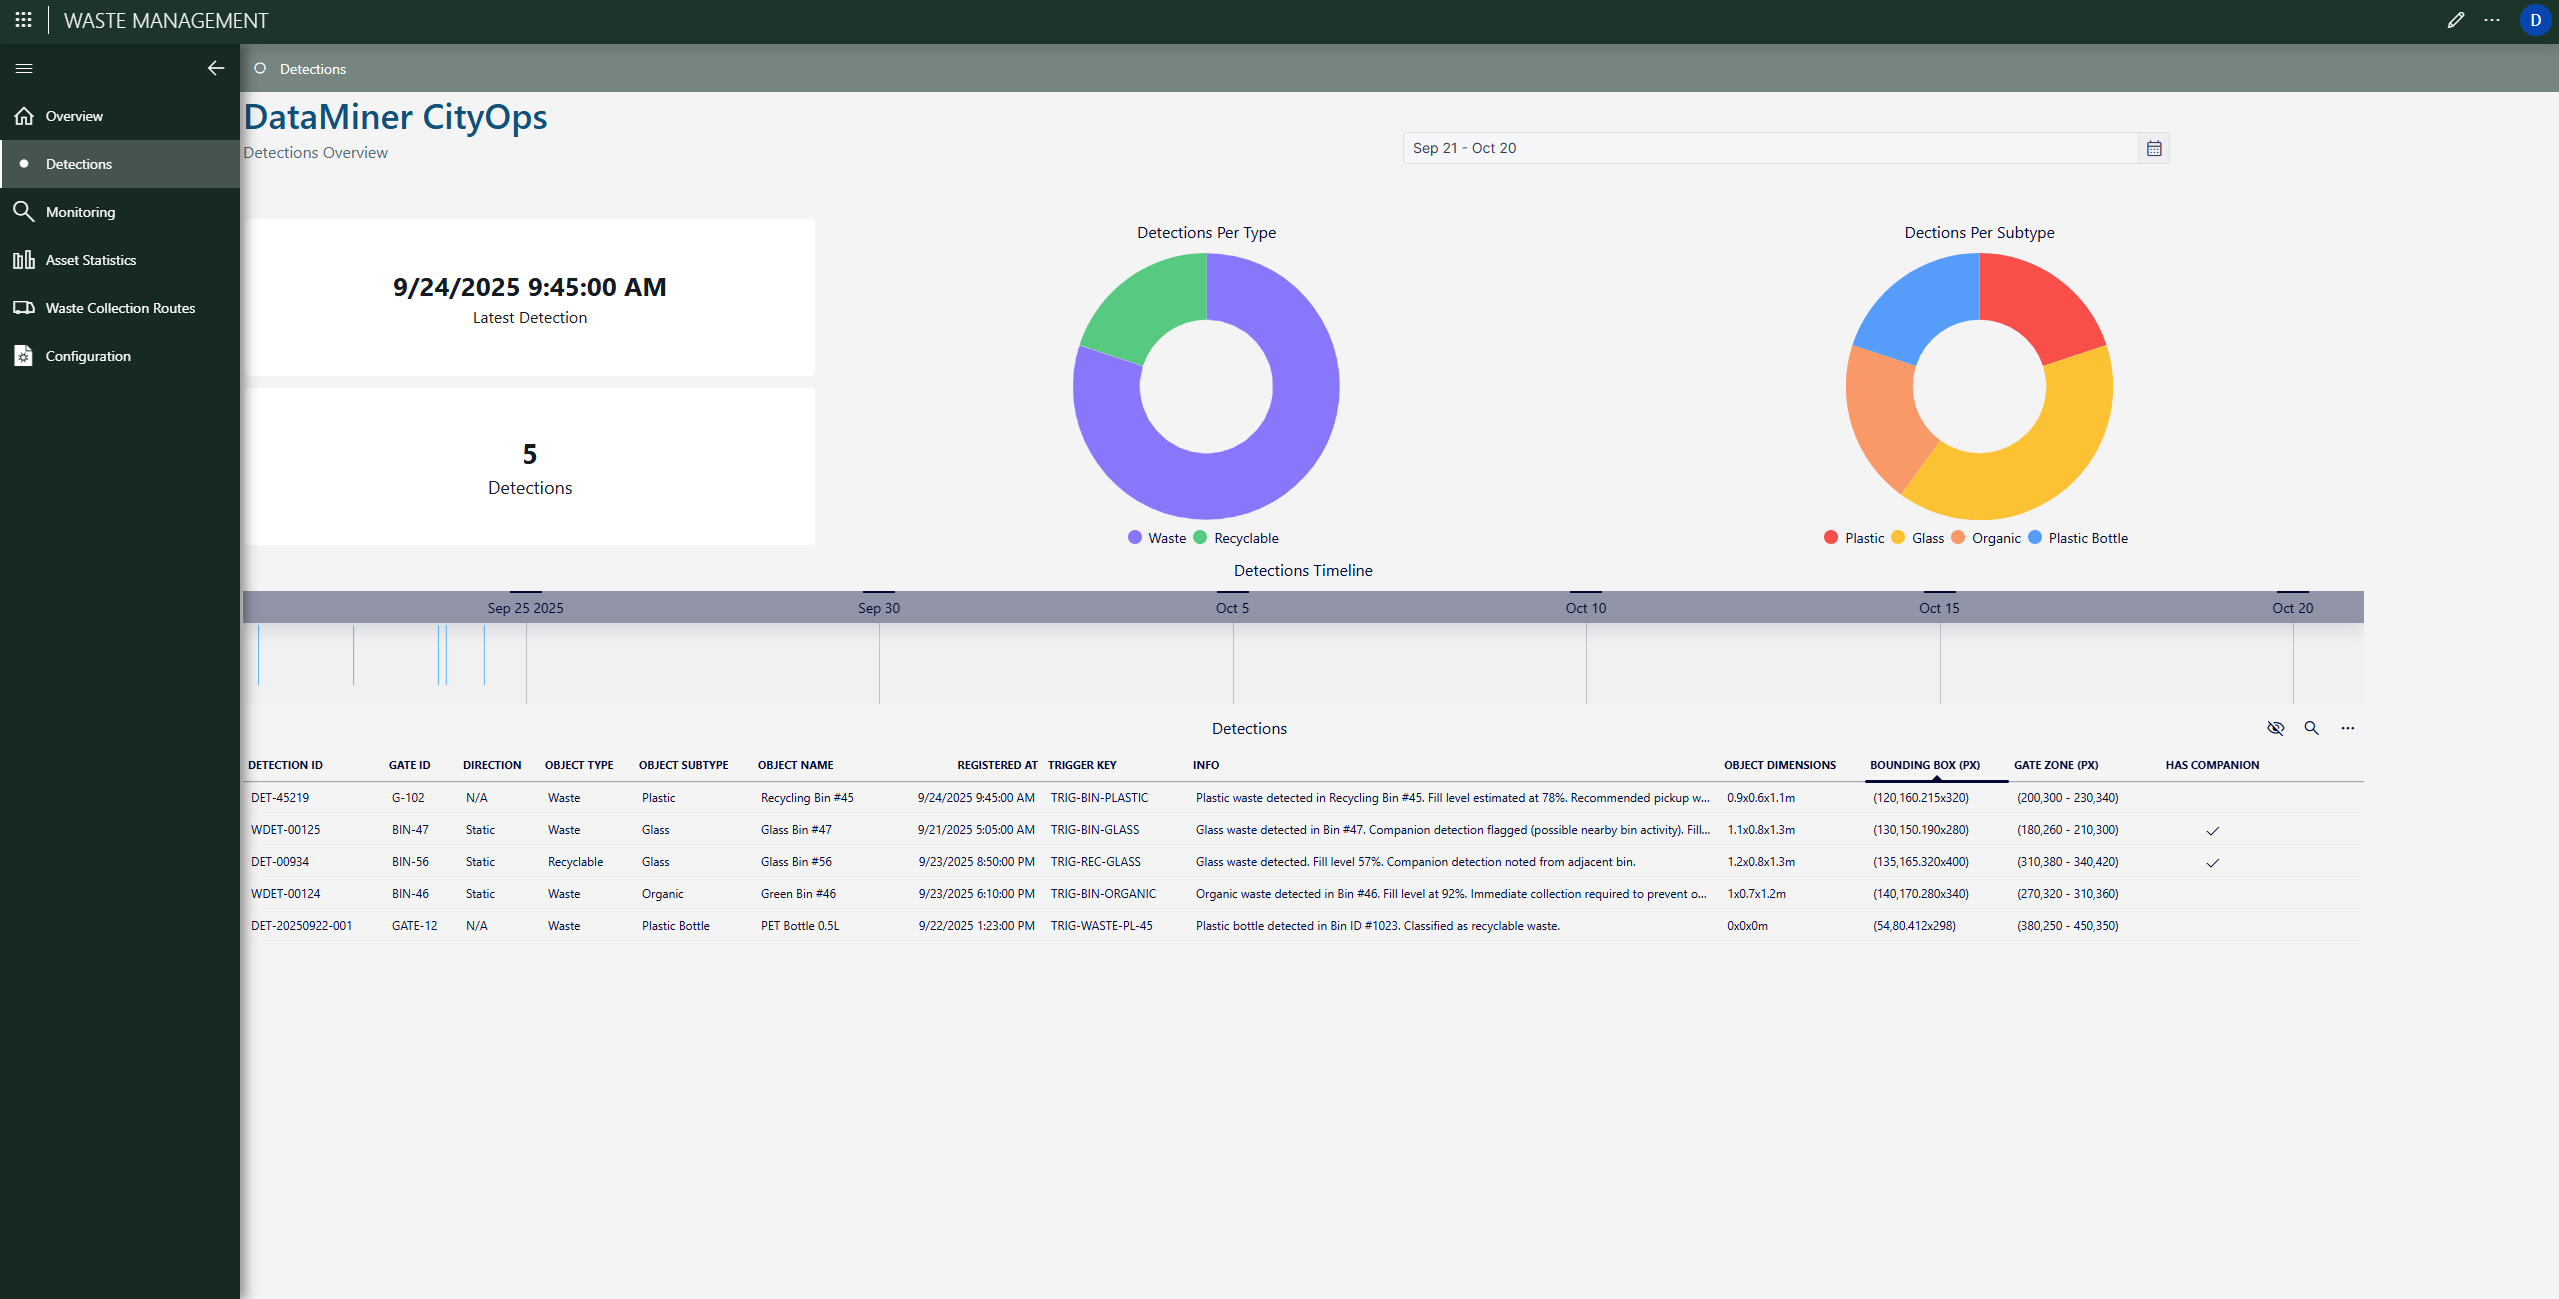Image resolution: width=2559 pixels, height=1299 pixels.
Task: Select the DET-45219 detection row
Action: (280, 798)
